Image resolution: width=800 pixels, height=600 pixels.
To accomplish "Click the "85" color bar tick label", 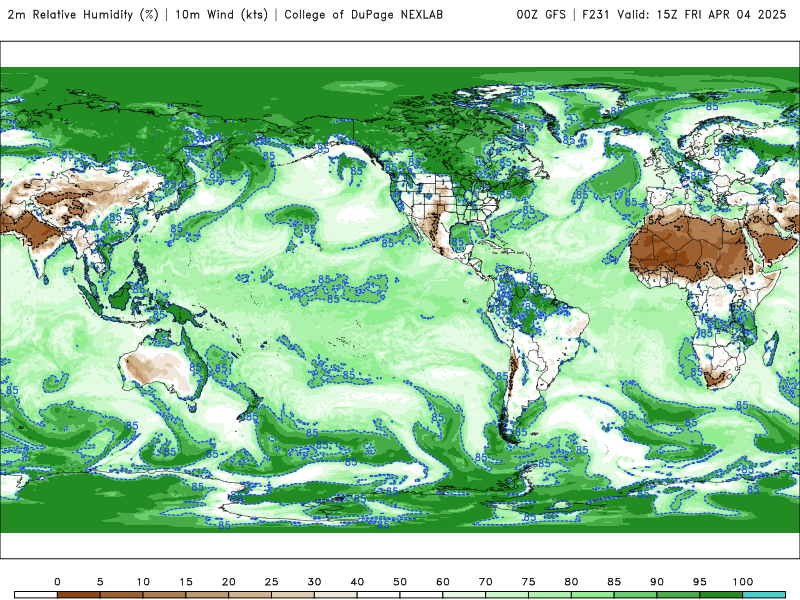I will click(614, 582).
